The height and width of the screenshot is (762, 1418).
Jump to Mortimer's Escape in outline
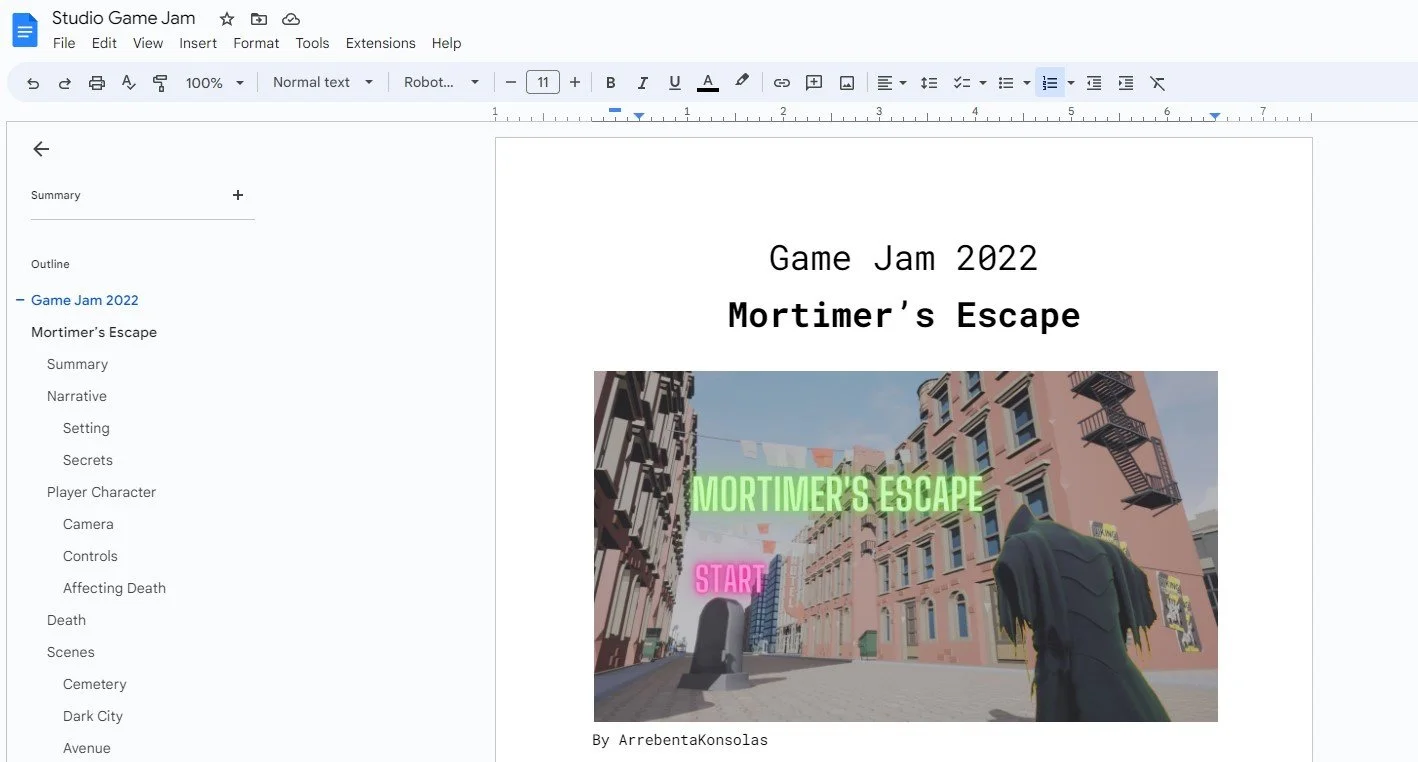(x=94, y=332)
